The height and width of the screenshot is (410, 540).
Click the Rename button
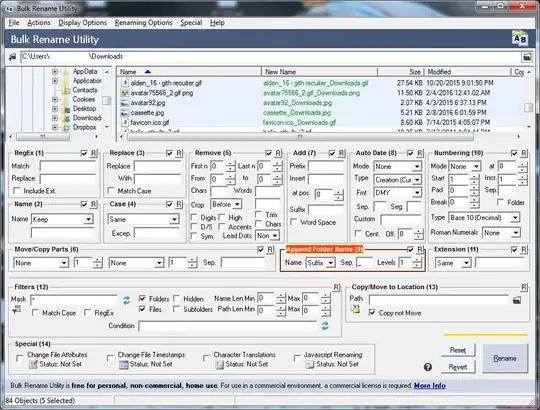(x=505, y=358)
